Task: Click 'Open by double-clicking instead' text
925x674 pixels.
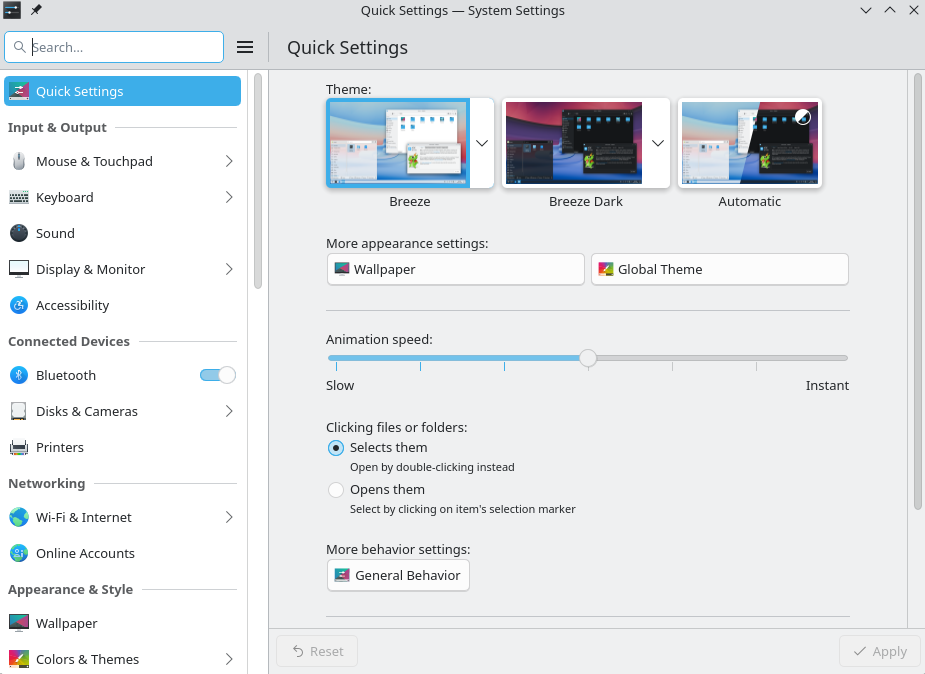Action: point(432,467)
